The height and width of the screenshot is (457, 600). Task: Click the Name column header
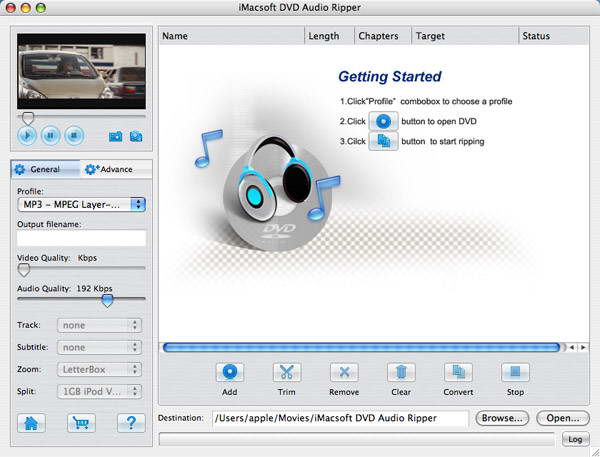[x=232, y=36]
